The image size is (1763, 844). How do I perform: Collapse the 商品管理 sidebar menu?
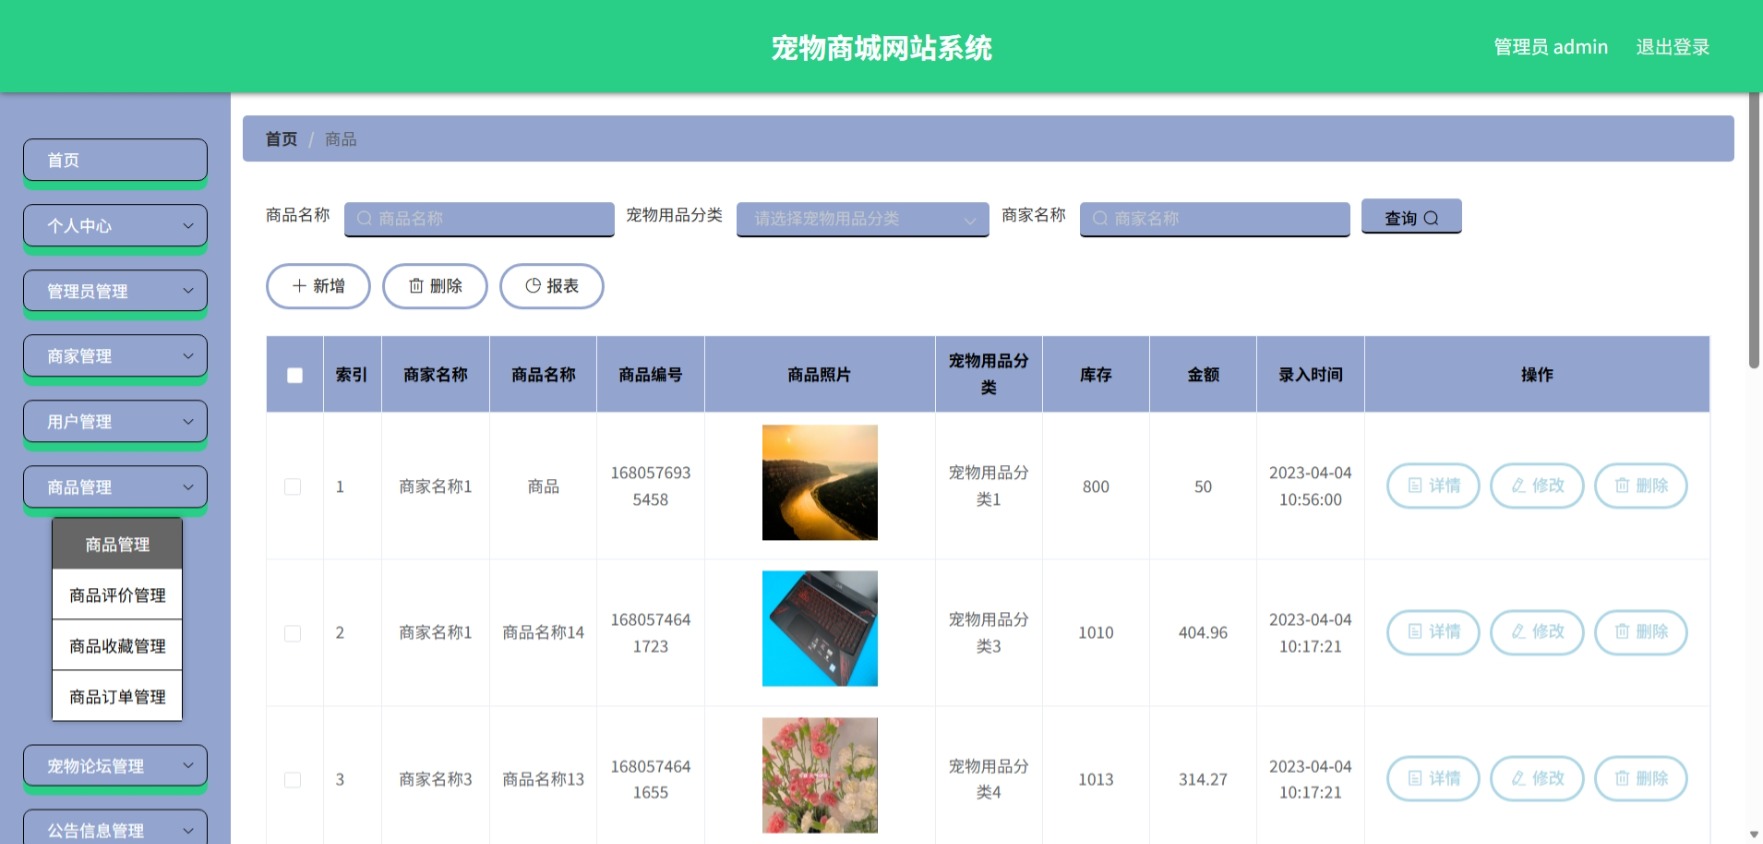(x=115, y=487)
